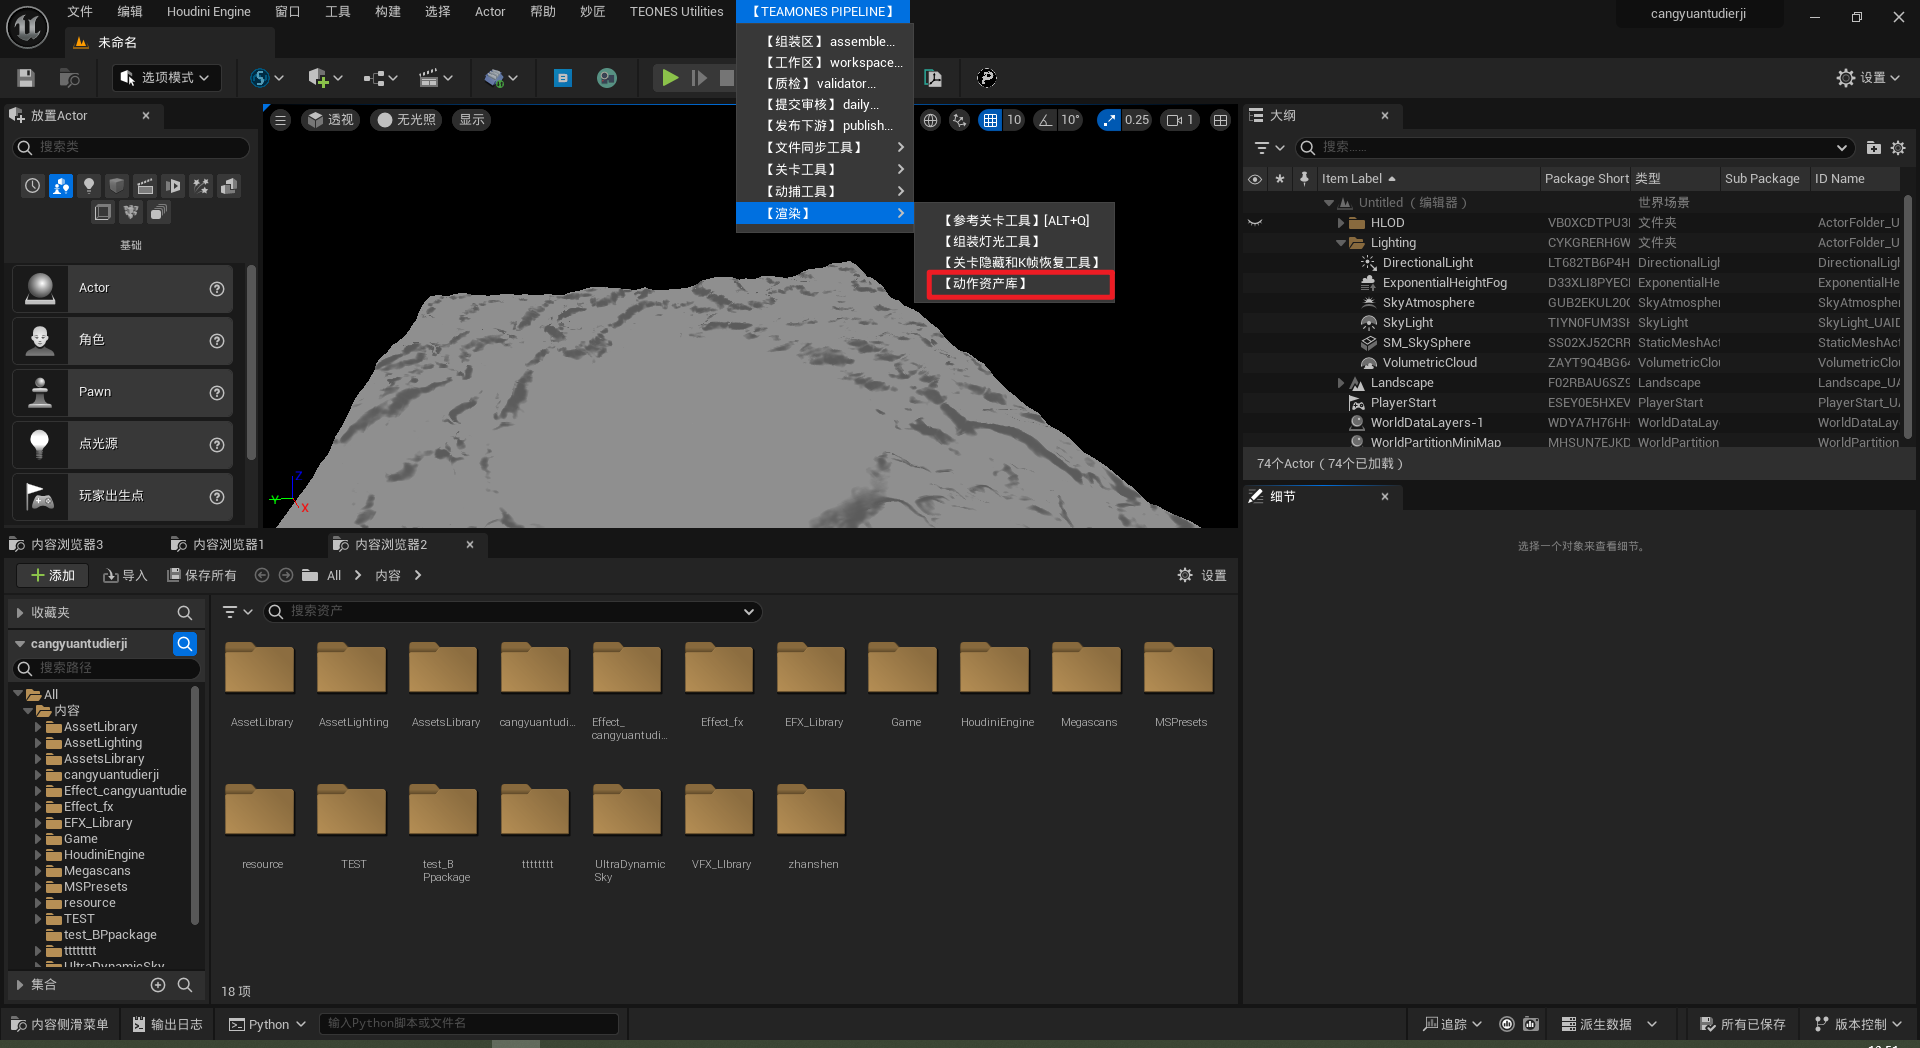Open the selection mode dropdown
This screenshot has width=1920, height=1048.
tap(166, 78)
